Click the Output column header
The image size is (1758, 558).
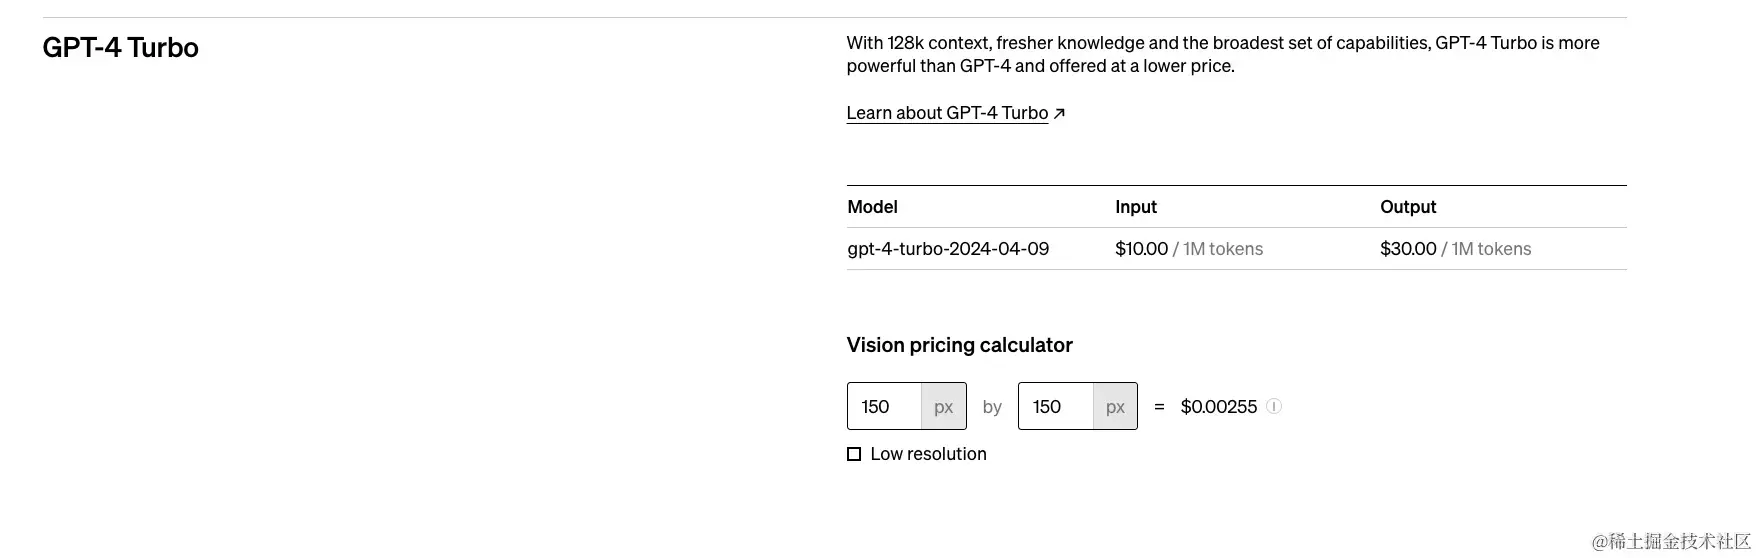pos(1407,207)
